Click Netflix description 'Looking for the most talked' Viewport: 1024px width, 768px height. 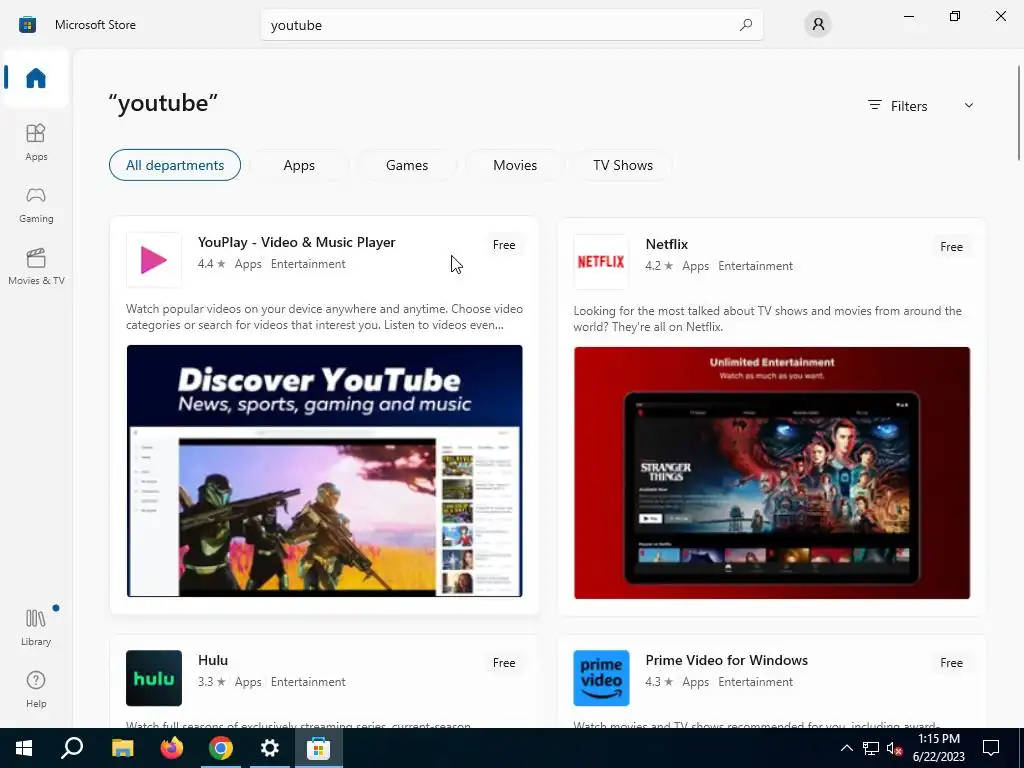[767, 319]
